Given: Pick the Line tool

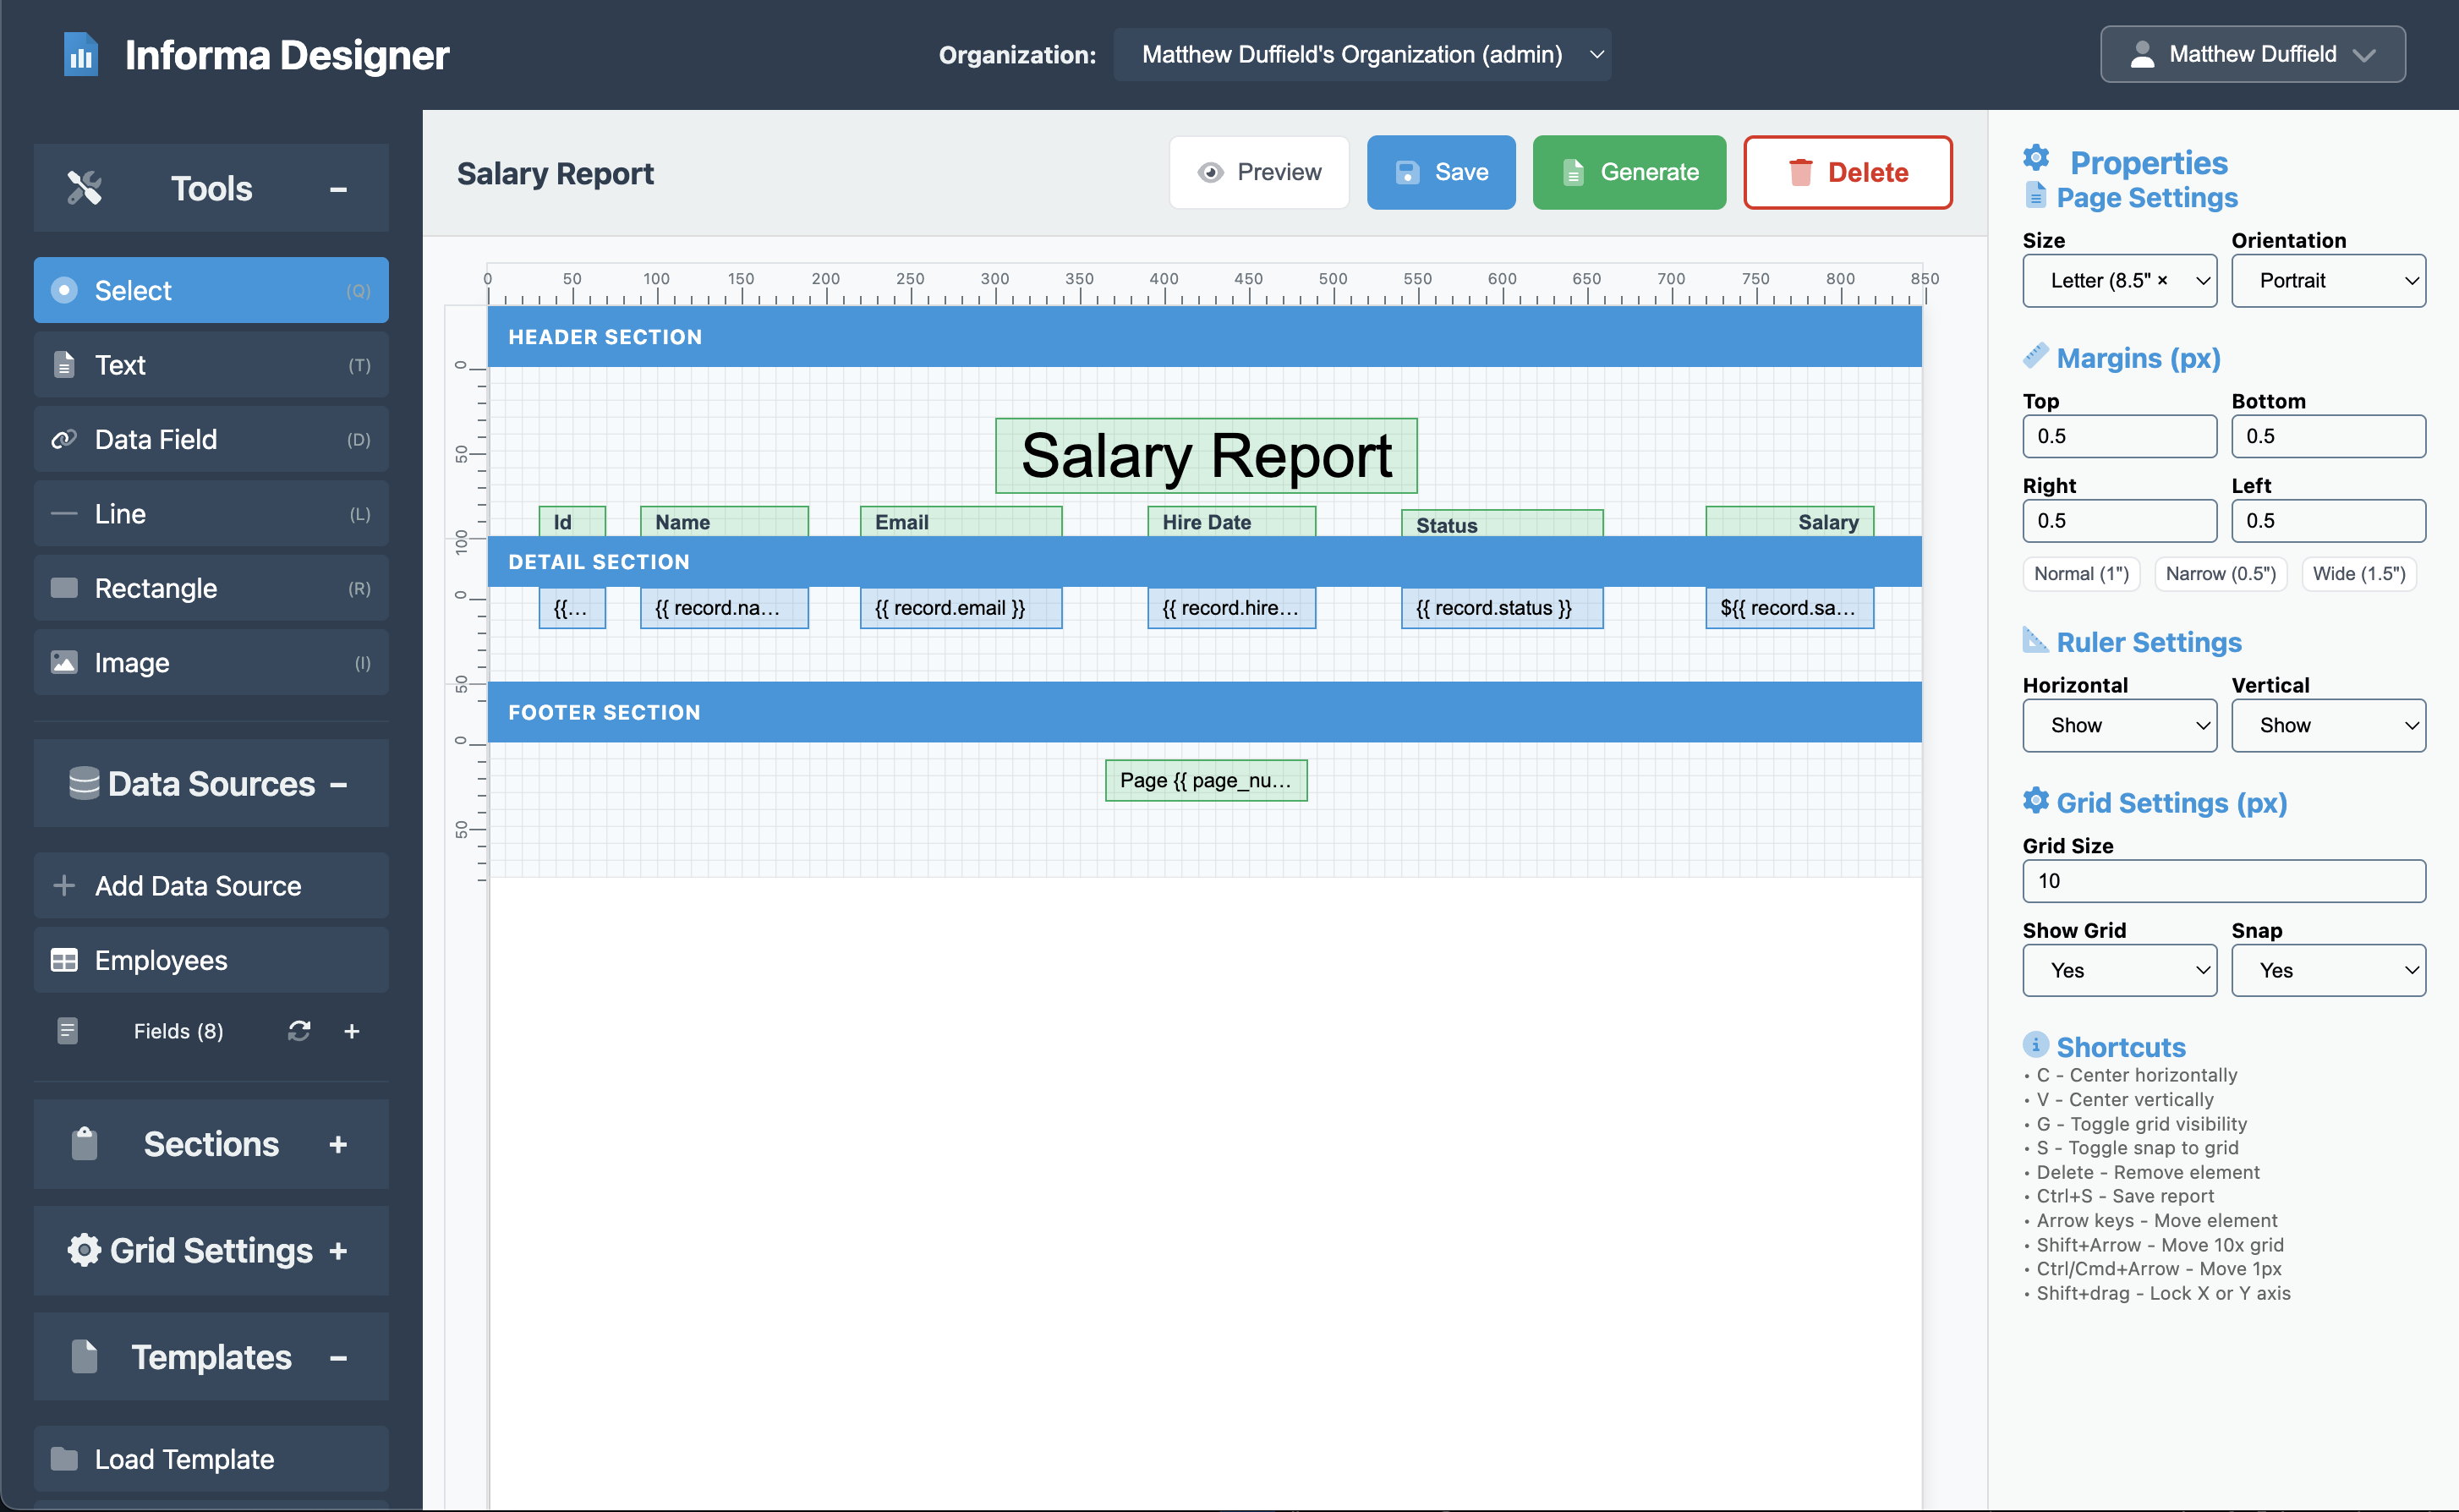Looking at the screenshot, I should (x=210, y=513).
